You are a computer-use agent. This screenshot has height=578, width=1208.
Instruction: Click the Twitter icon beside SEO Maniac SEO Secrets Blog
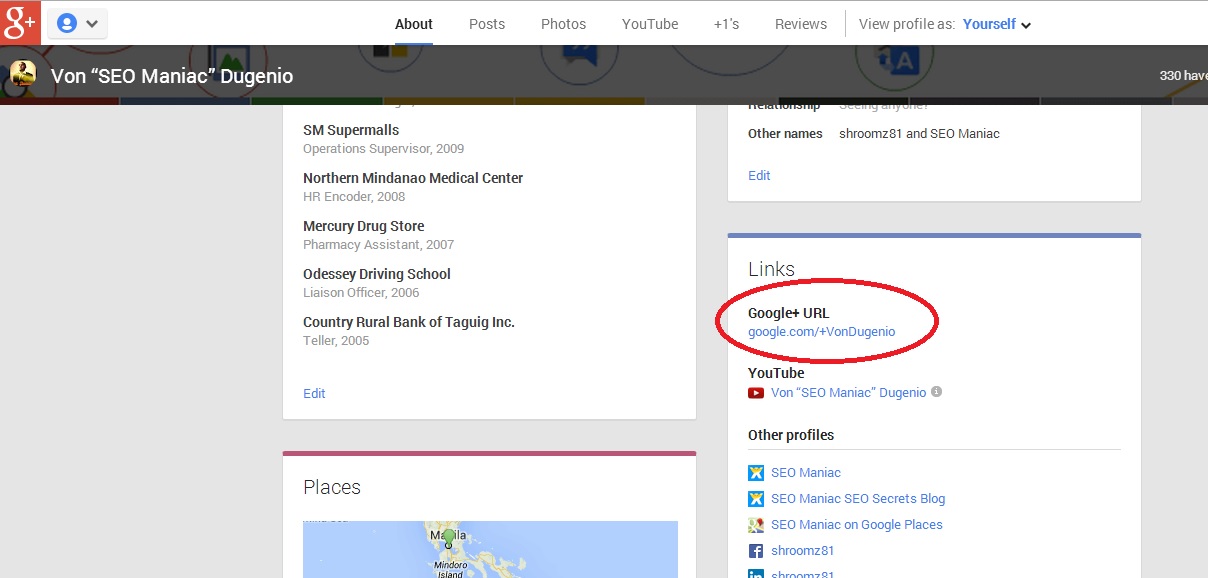point(756,498)
